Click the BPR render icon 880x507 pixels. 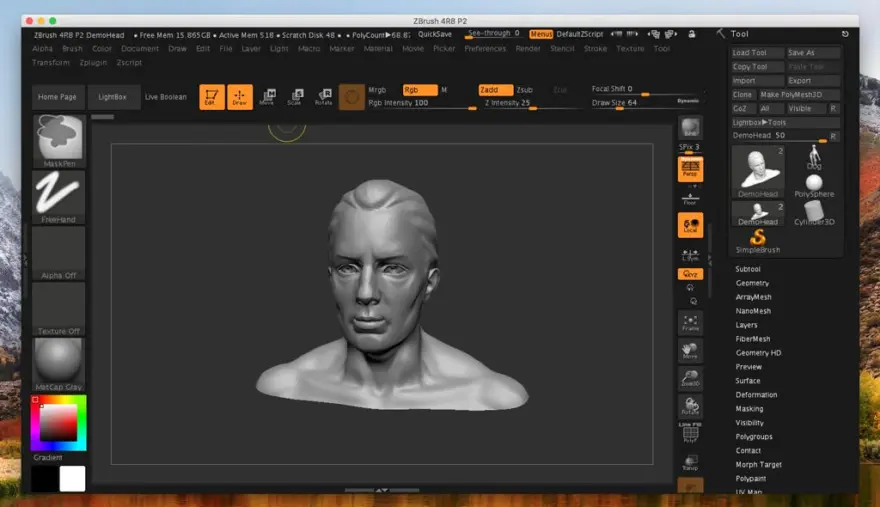[690, 128]
